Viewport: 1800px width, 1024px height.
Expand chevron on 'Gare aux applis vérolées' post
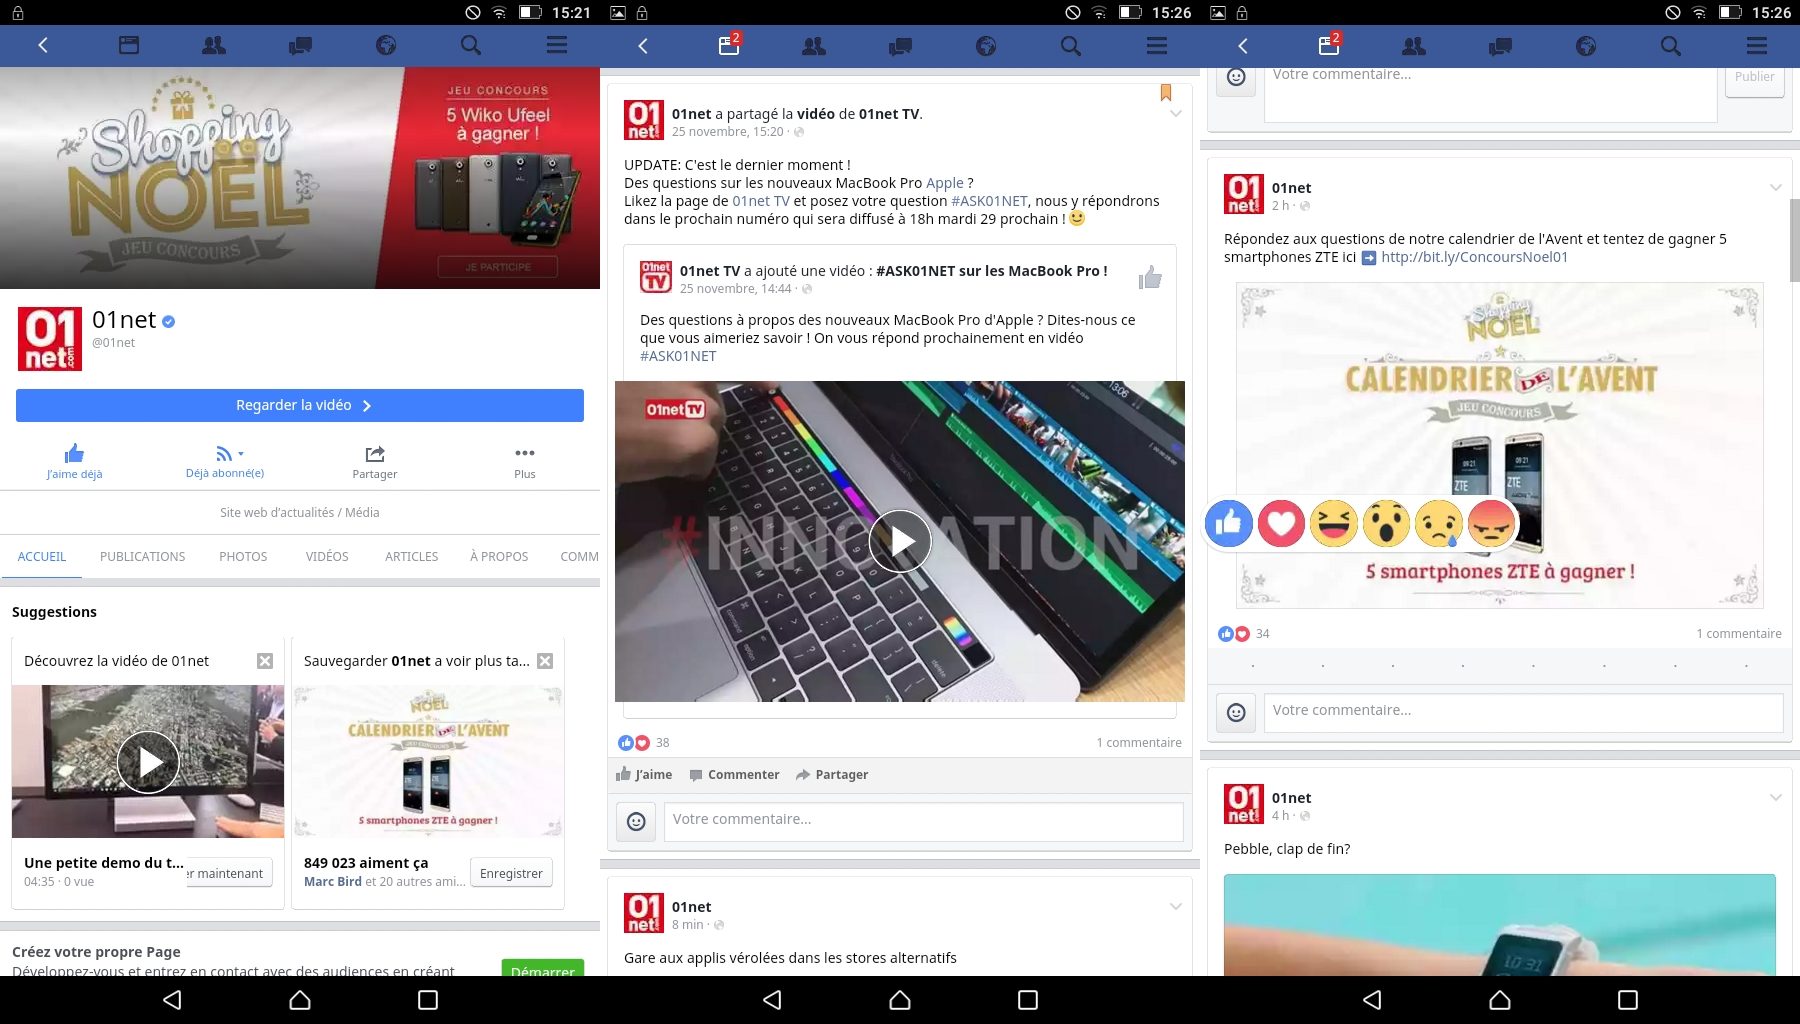(1176, 907)
